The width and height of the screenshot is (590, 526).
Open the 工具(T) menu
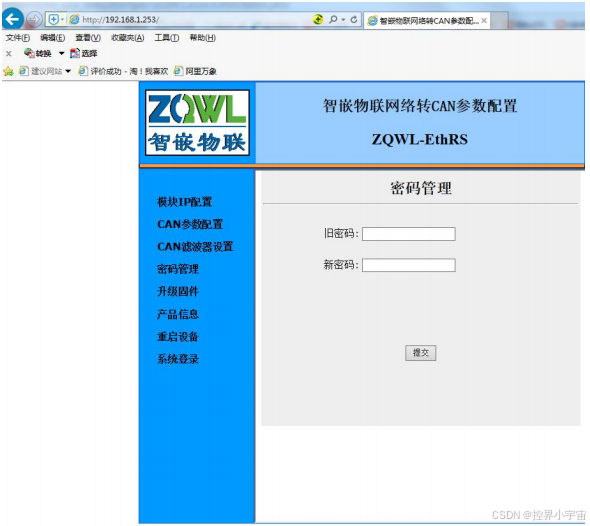point(167,38)
